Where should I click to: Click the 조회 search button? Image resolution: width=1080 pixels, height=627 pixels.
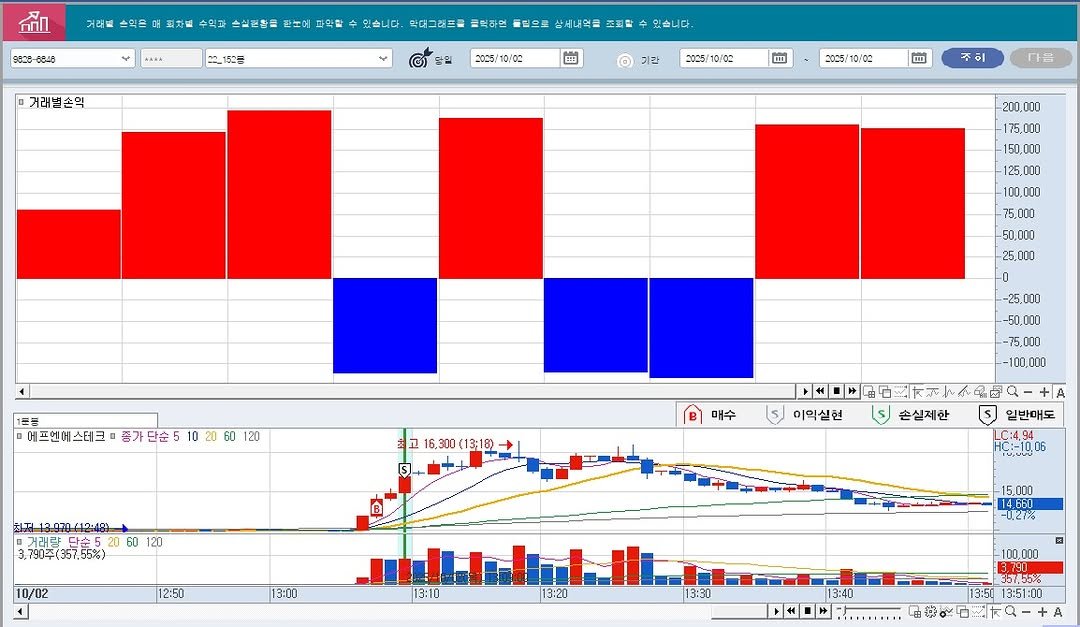point(972,58)
